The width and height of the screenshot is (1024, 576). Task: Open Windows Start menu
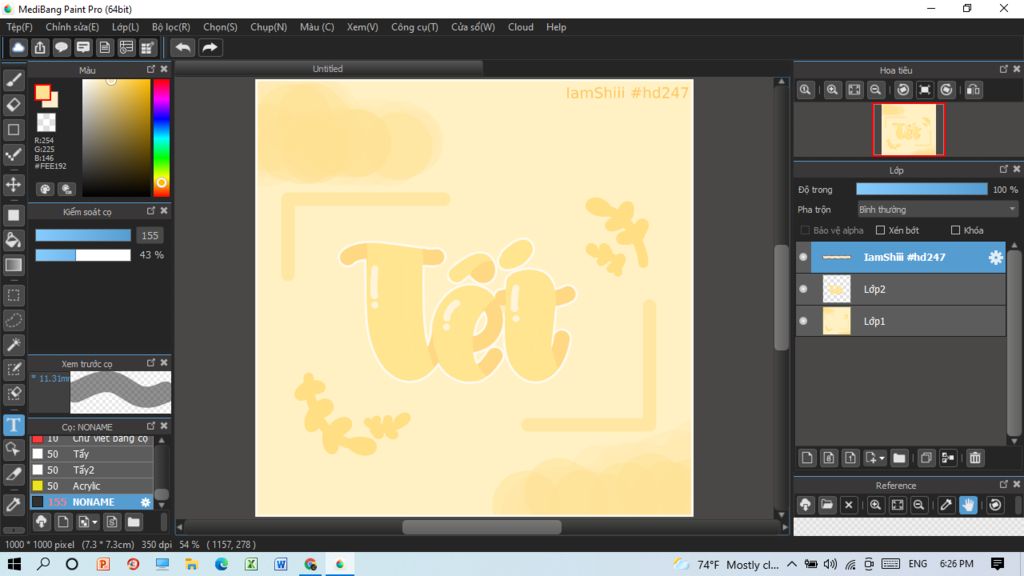coord(14,564)
